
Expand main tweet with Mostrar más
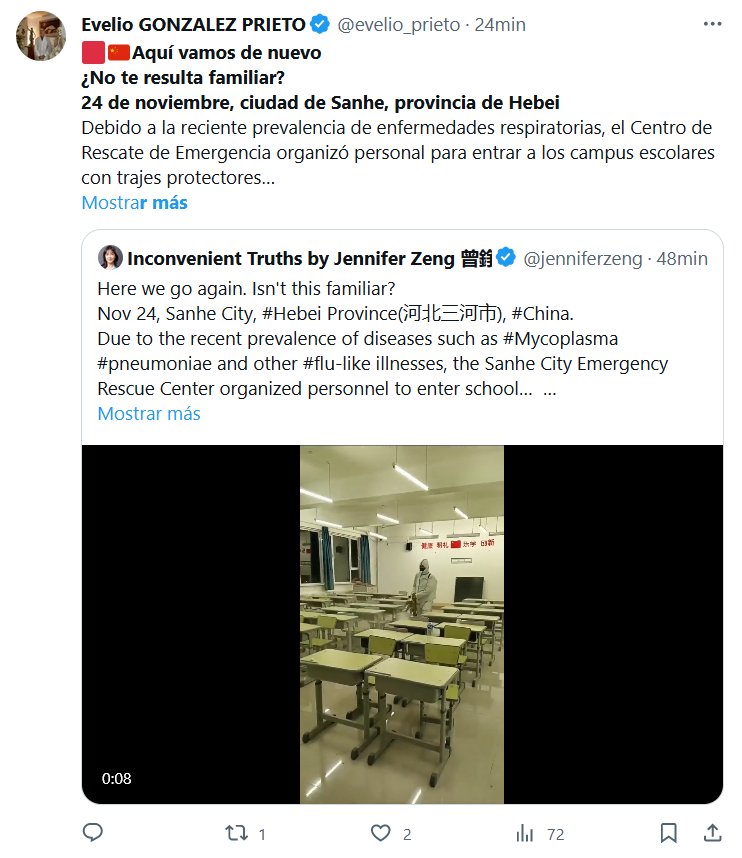pyautogui.click(x=135, y=202)
